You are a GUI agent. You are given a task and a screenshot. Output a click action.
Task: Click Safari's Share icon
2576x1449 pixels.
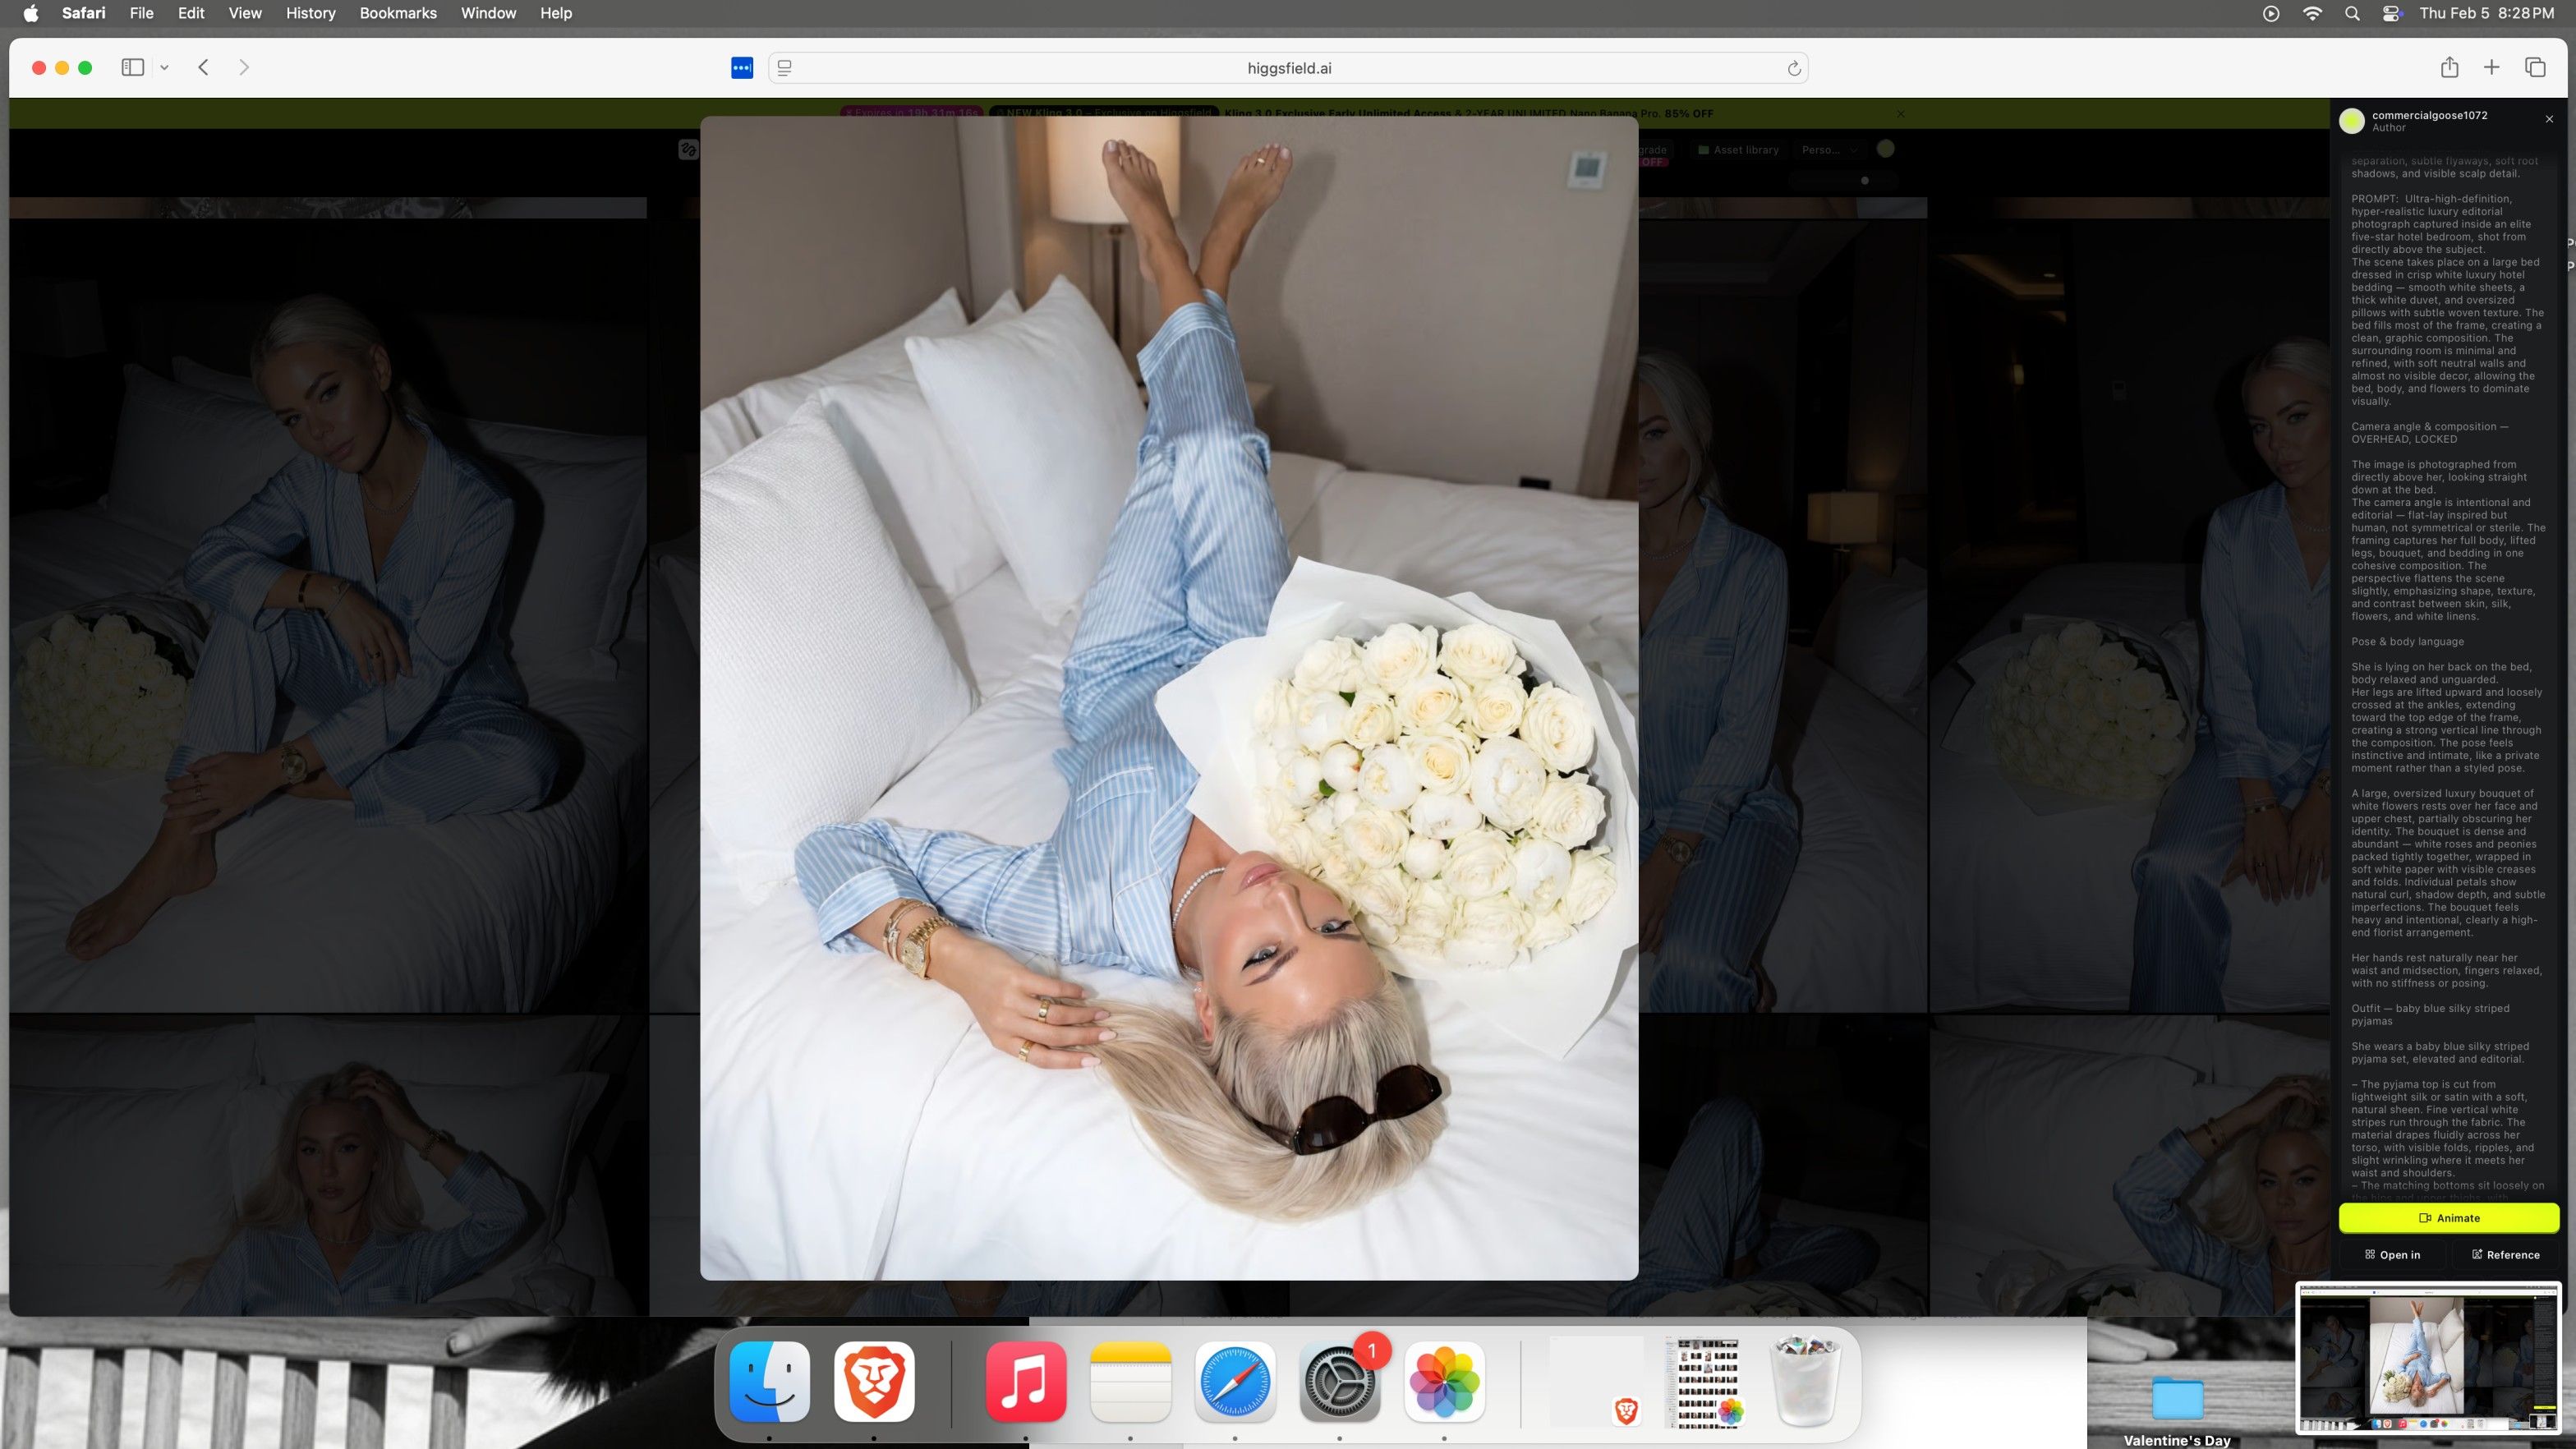click(x=2449, y=67)
